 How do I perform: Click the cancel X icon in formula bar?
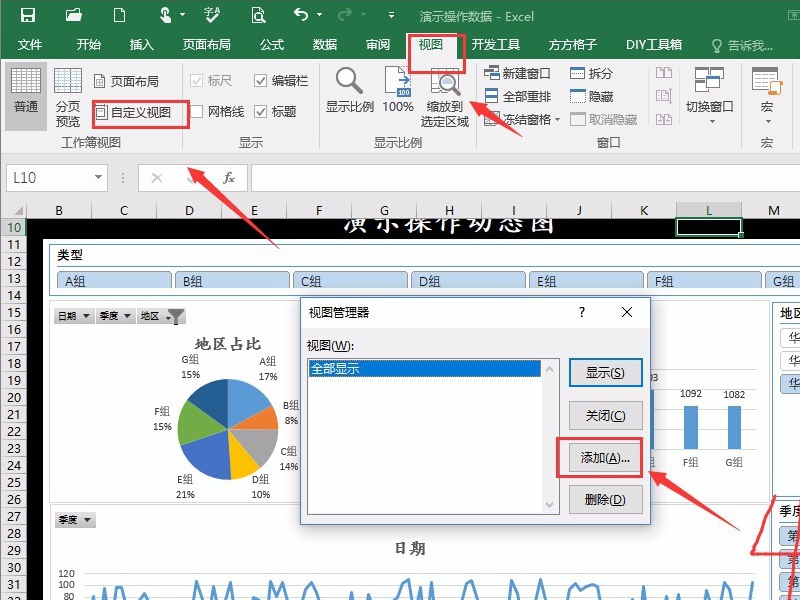point(157,178)
